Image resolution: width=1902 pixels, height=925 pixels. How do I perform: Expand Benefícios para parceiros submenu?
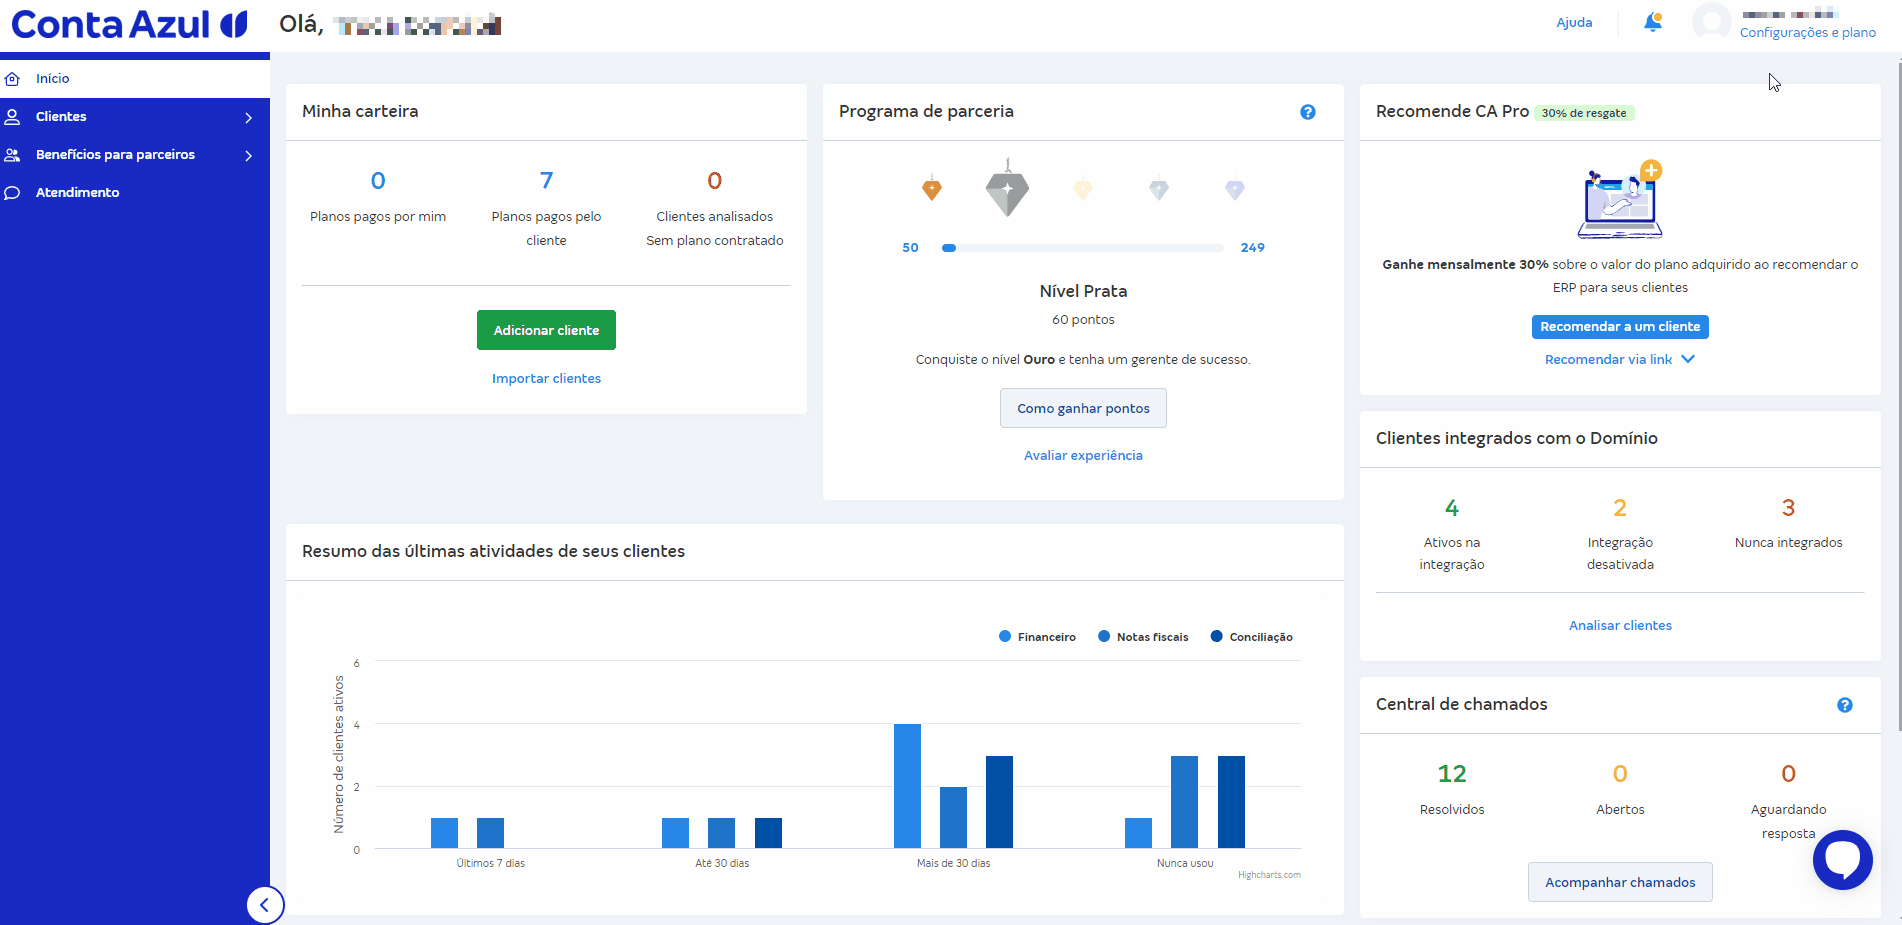tap(135, 155)
